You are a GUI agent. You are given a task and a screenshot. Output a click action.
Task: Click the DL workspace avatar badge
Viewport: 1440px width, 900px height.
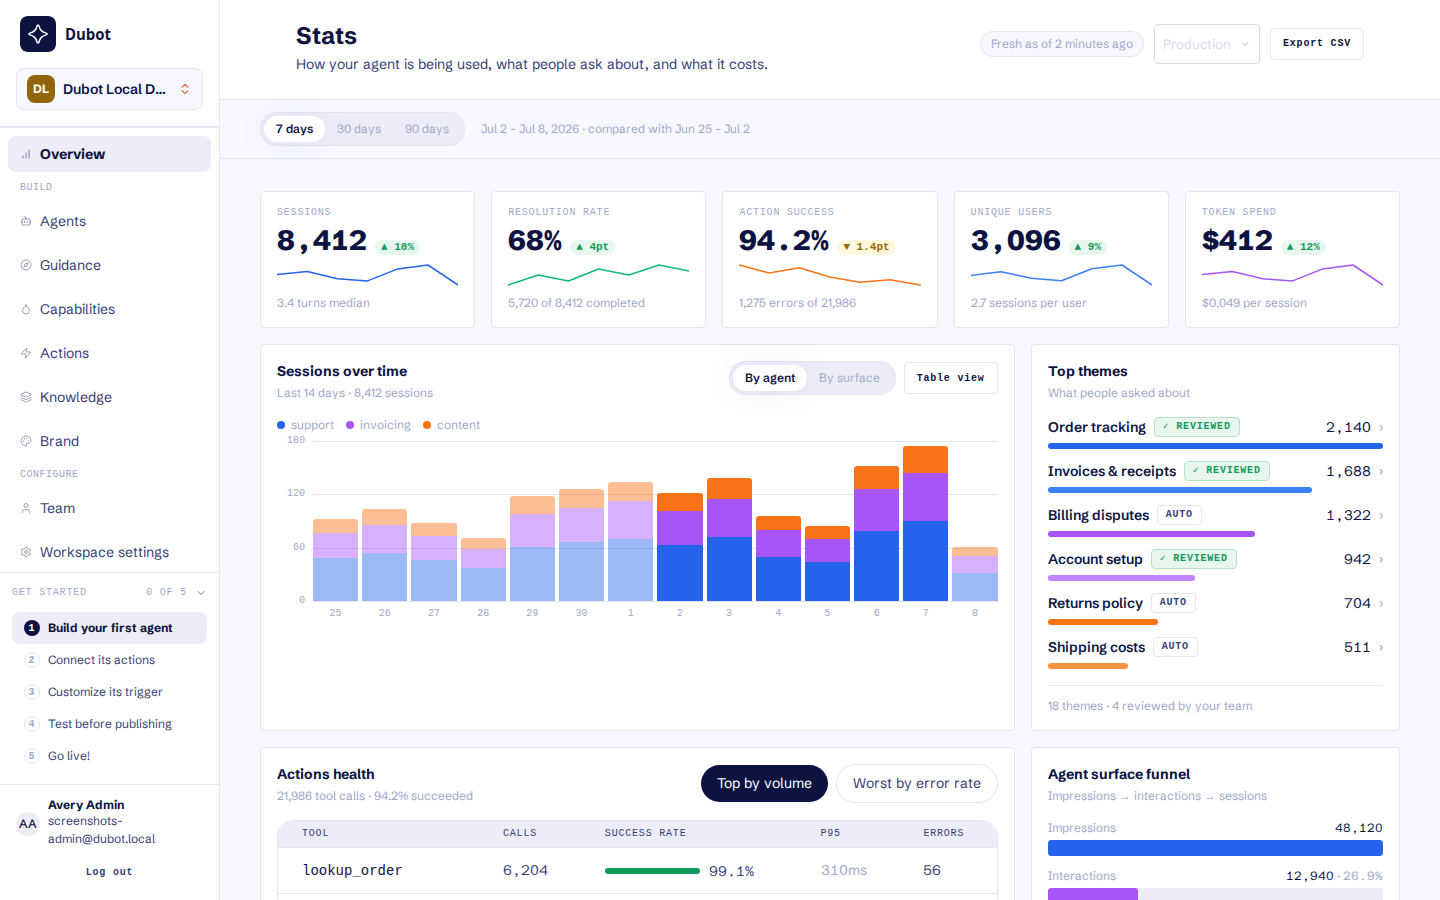41,89
